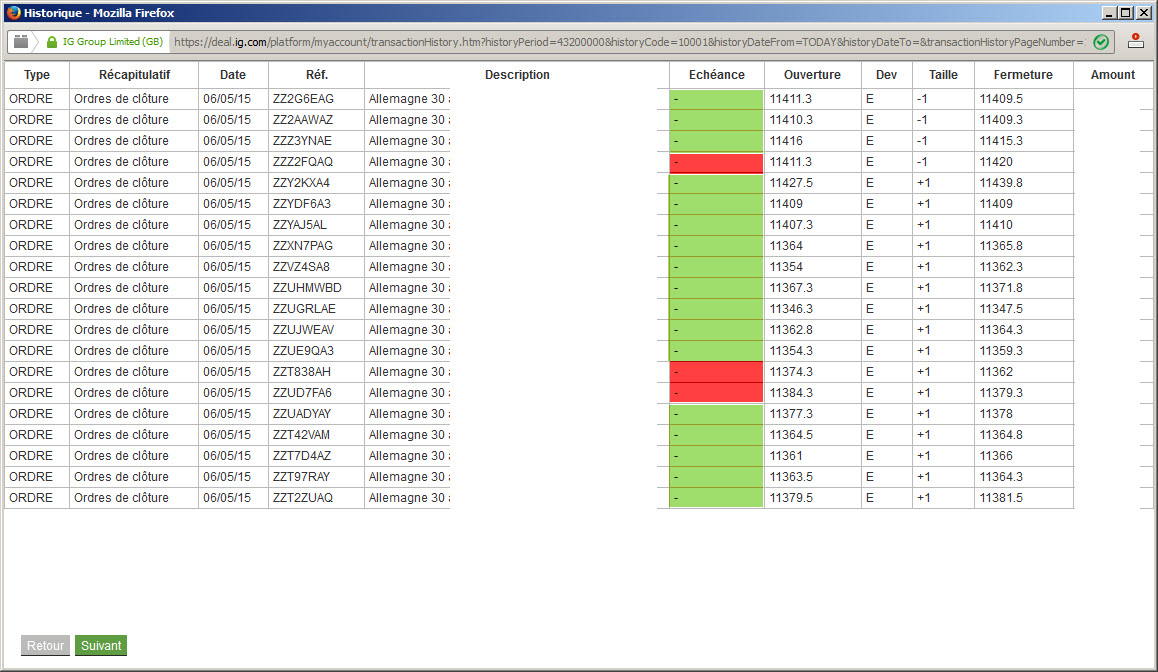1158x672 pixels.
Task: Click the Fermeture column header
Action: point(1023,75)
